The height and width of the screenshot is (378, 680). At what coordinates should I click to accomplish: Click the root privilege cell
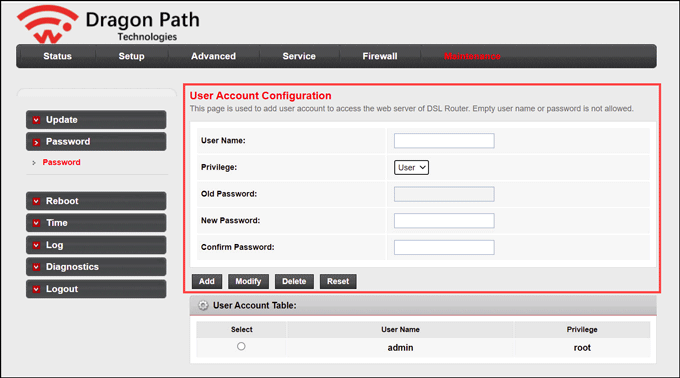(582, 348)
